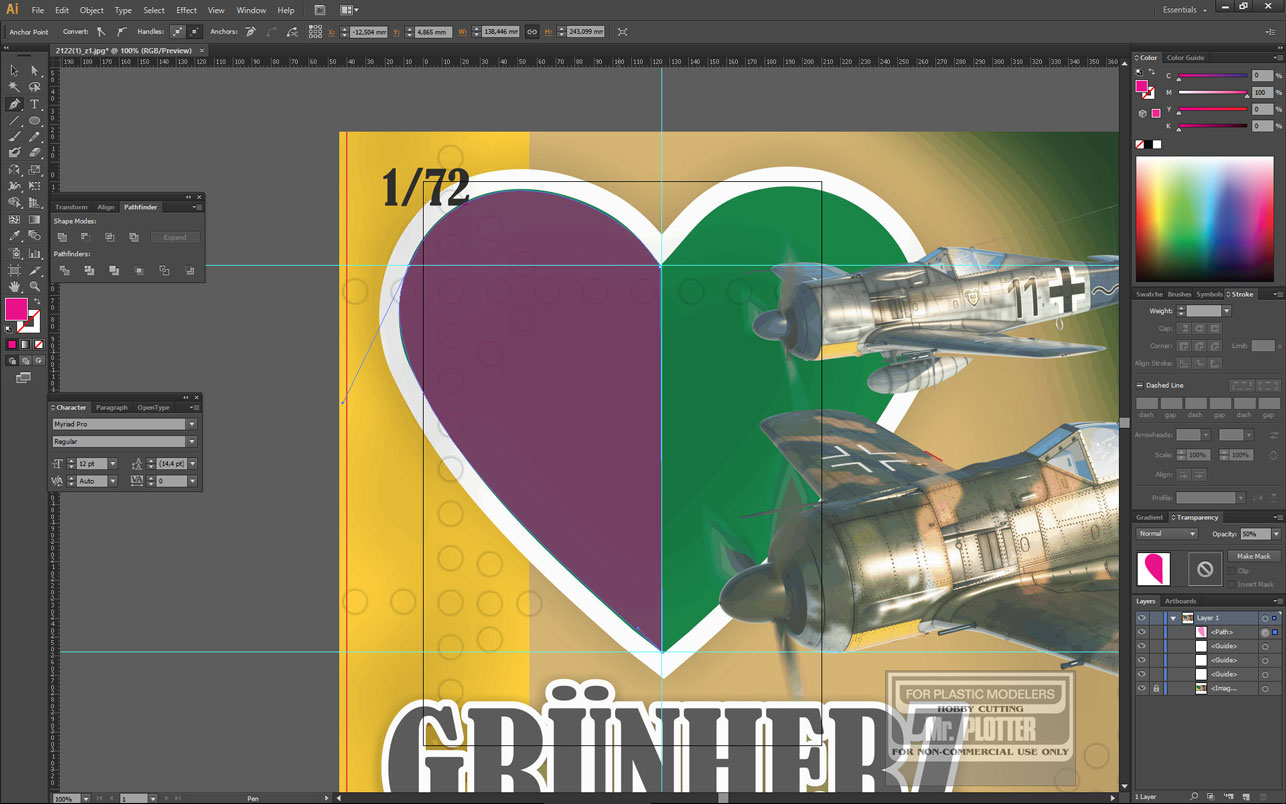This screenshot has width=1286, height=804.
Task: Switch to the Color Guide tab
Action: 1186,57
